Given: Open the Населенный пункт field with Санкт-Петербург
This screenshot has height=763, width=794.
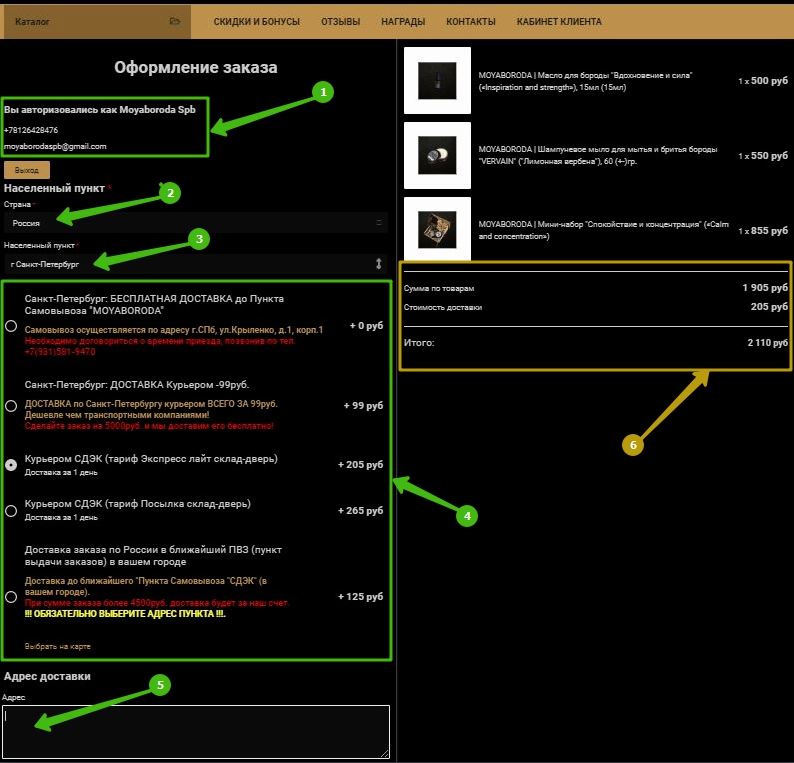Looking at the screenshot, I should [195, 264].
